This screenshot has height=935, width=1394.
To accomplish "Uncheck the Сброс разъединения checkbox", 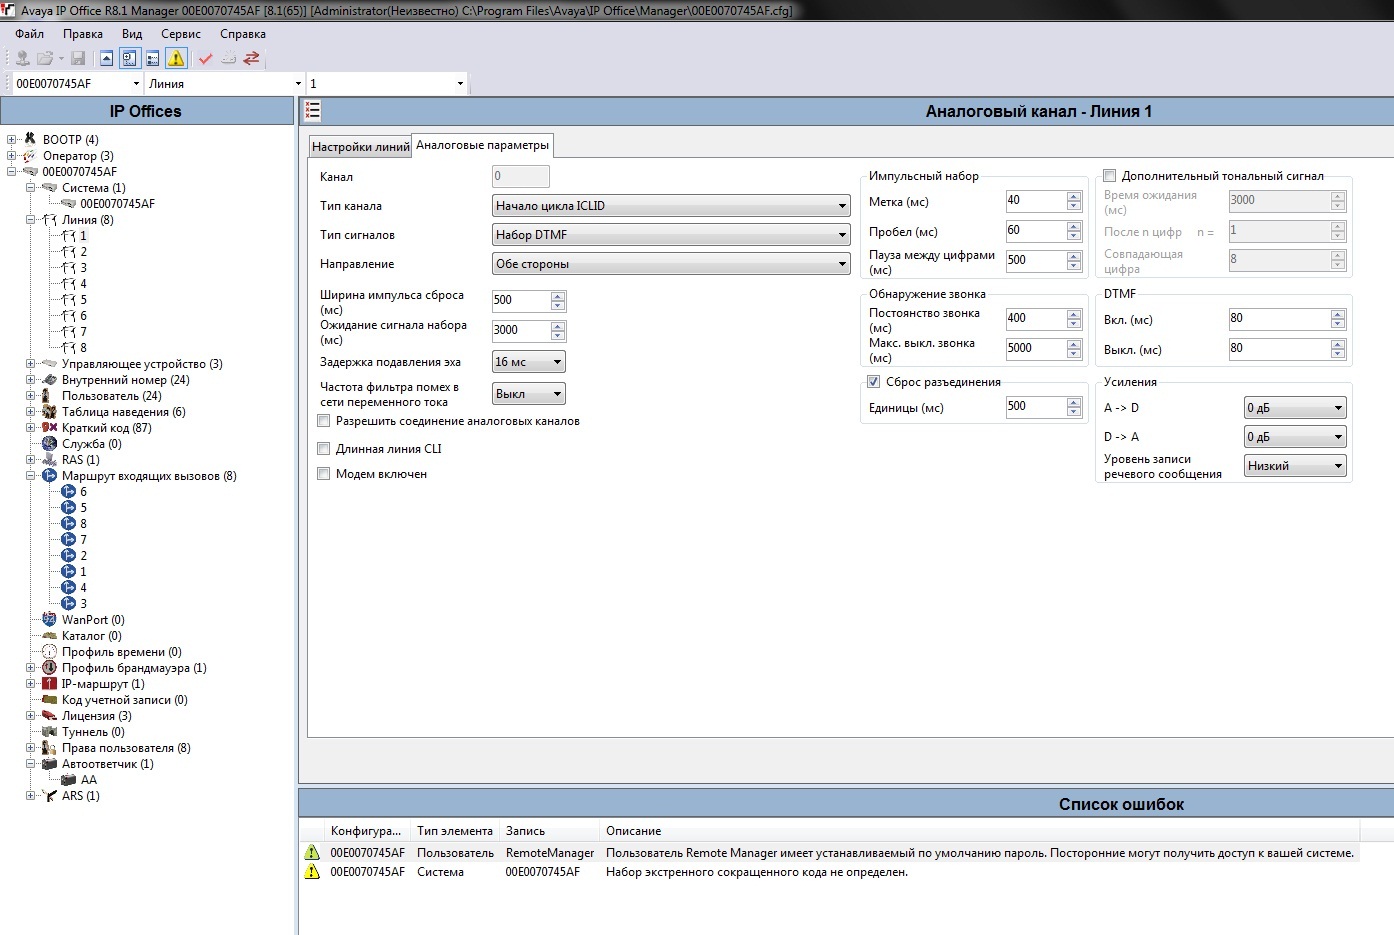I will coord(873,382).
